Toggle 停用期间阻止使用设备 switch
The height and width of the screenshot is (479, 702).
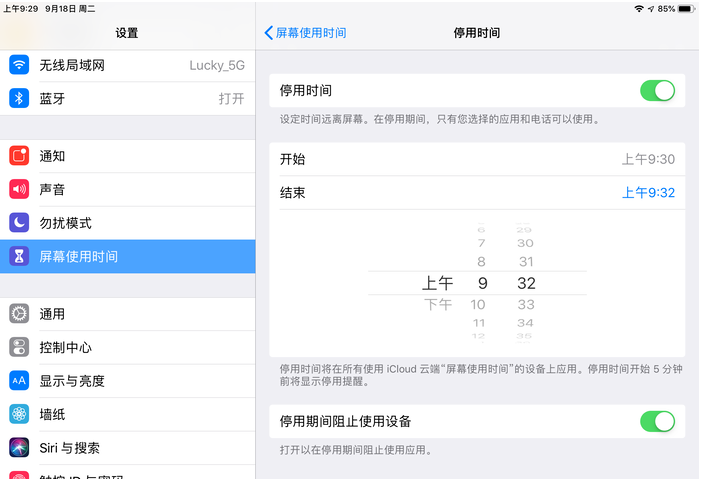click(657, 421)
